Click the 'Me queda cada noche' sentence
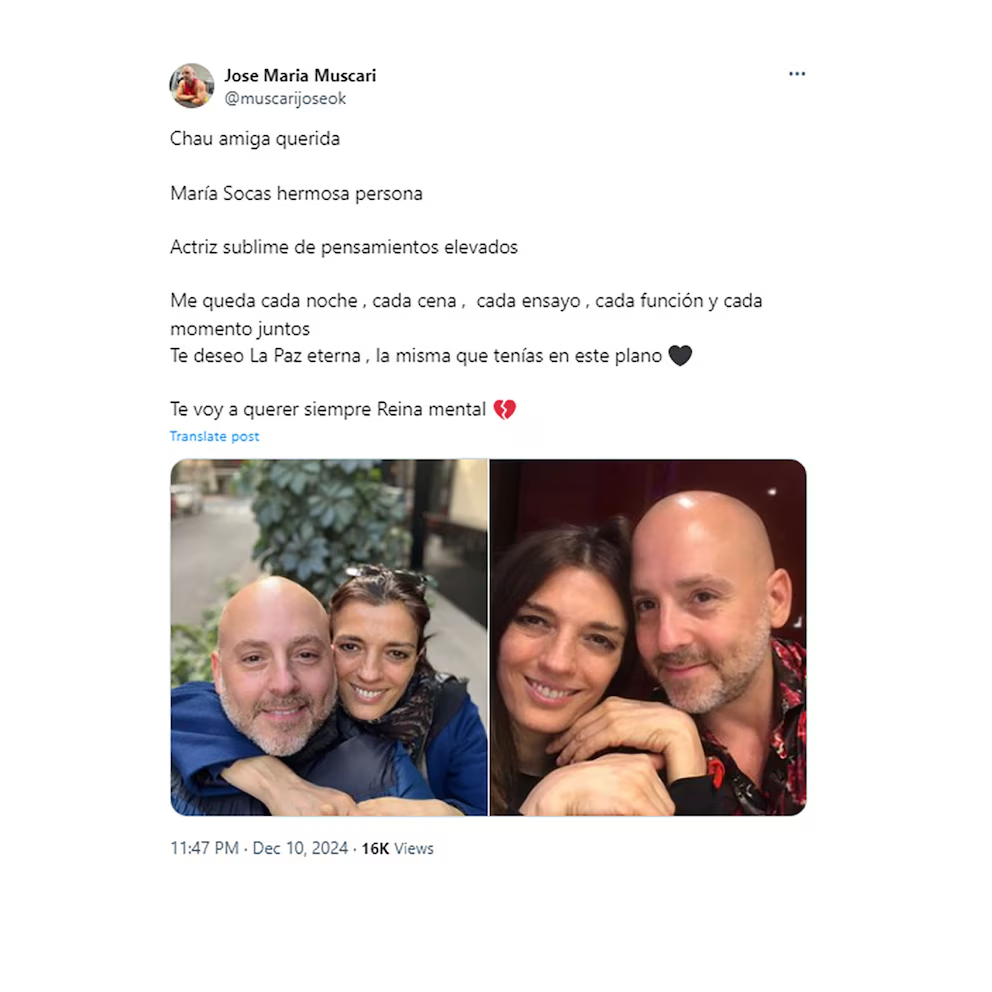 (466, 301)
